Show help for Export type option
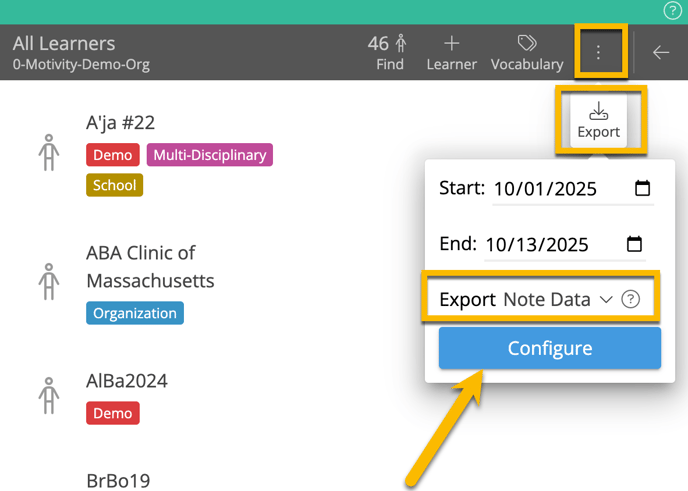Screen dimensions: 688x491 (630, 299)
